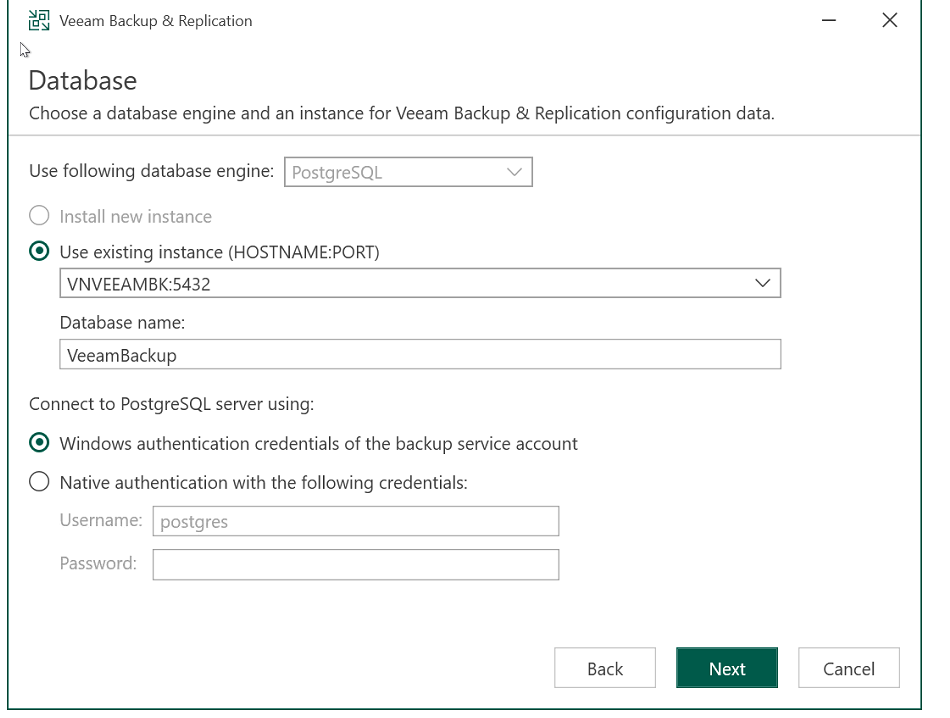Click the 'Veeam Backup & Replication' title text

tap(156, 21)
